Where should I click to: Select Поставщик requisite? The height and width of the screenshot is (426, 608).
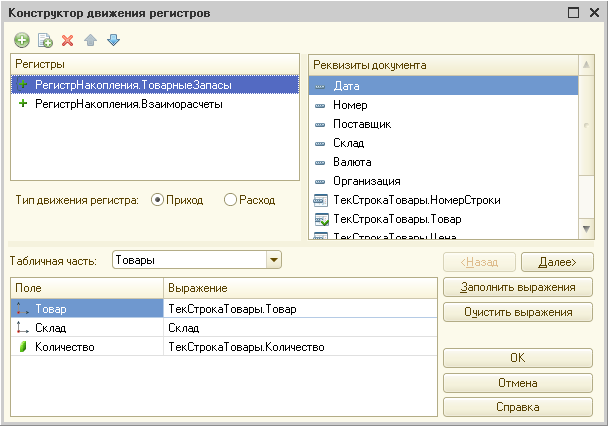point(444,124)
